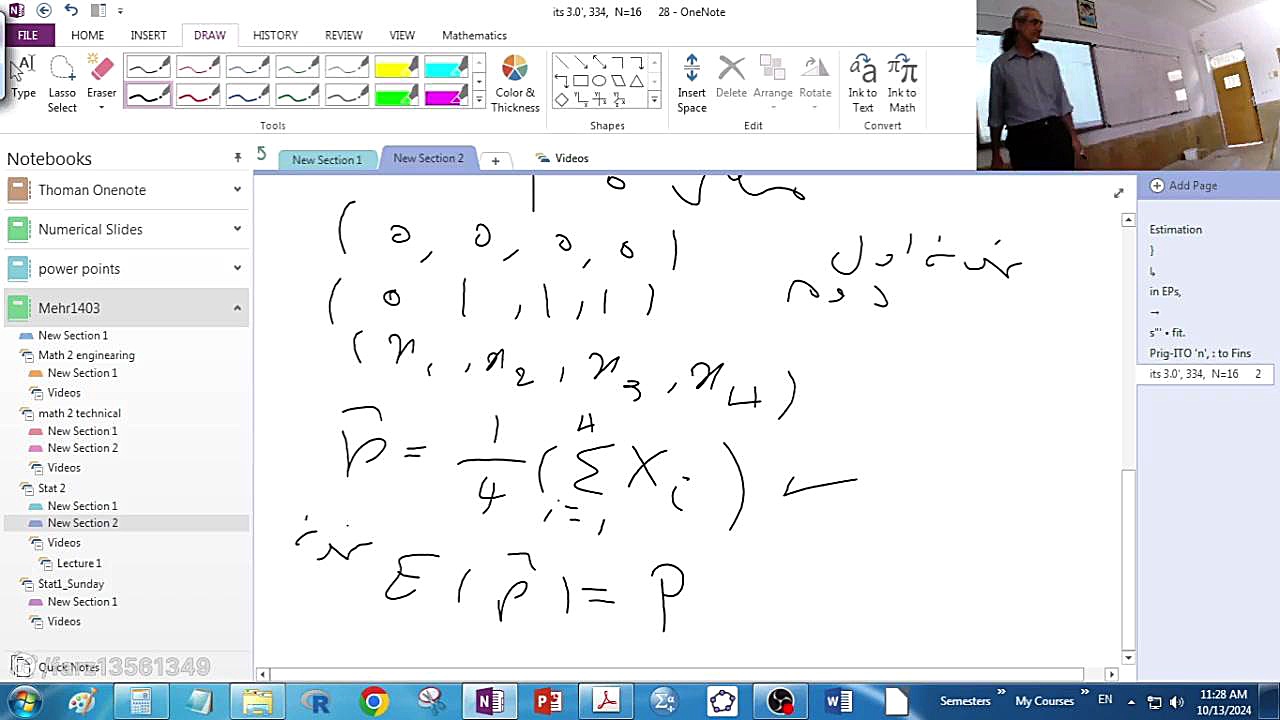Click the EN language indicator in the taskbar
Viewport: 1280px width, 720px height.
pos(1105,700)
